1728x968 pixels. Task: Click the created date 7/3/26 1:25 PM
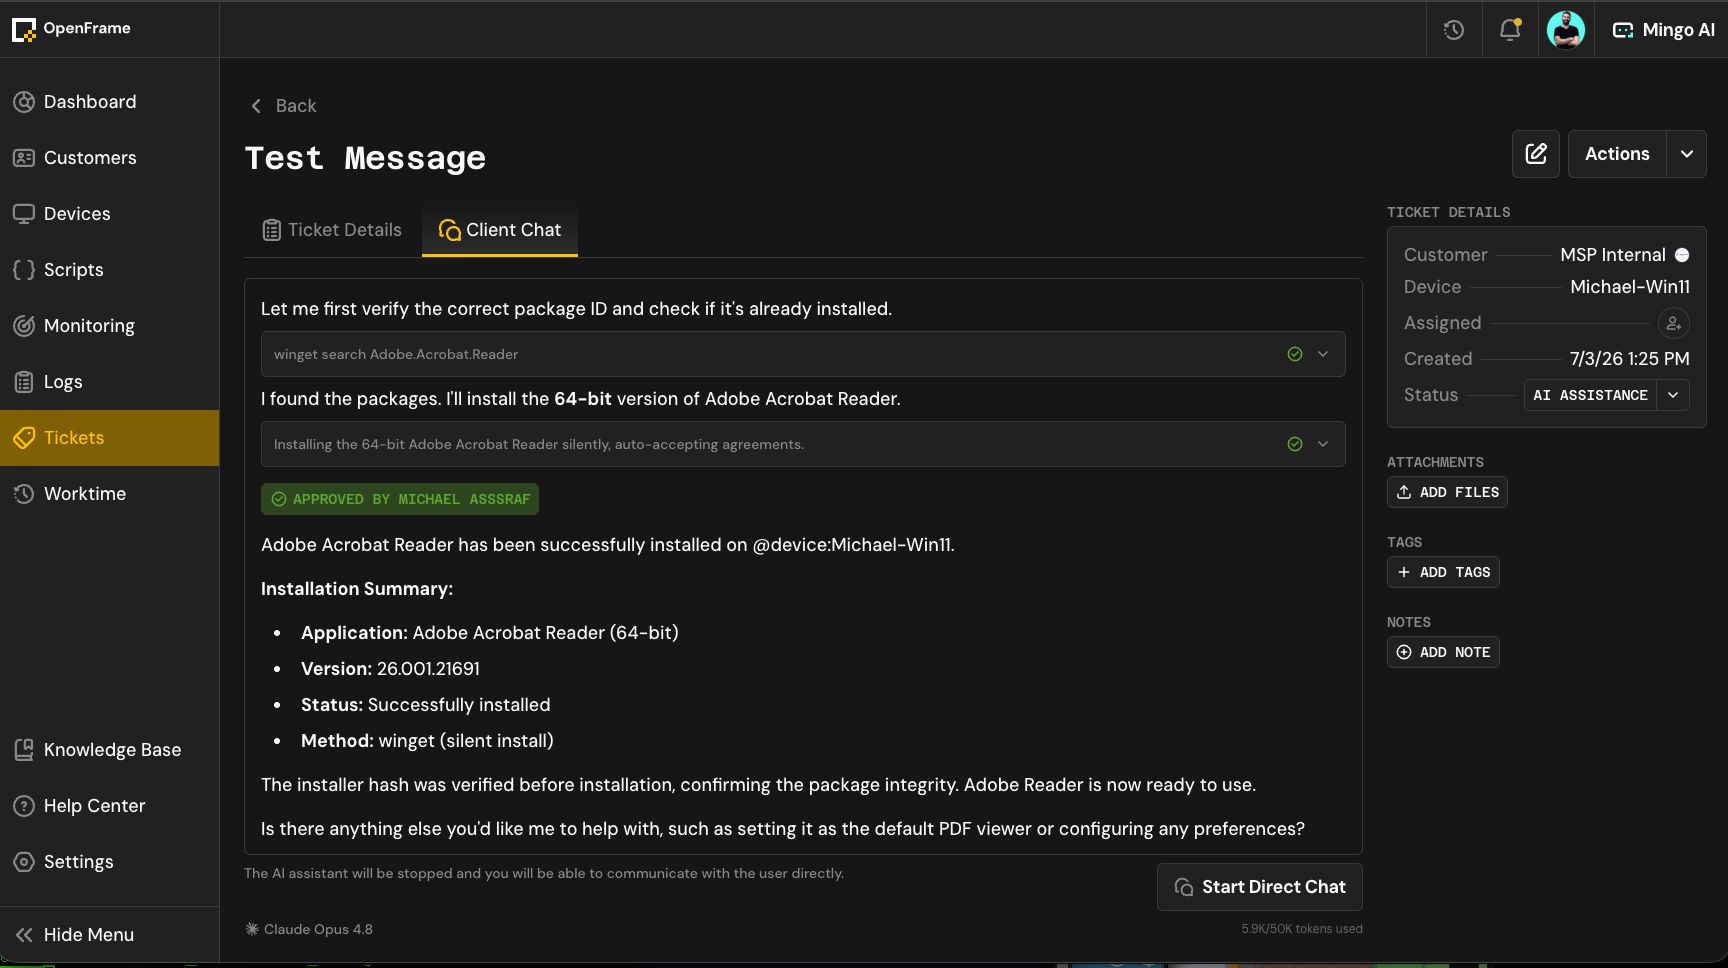click(1629, 359)
